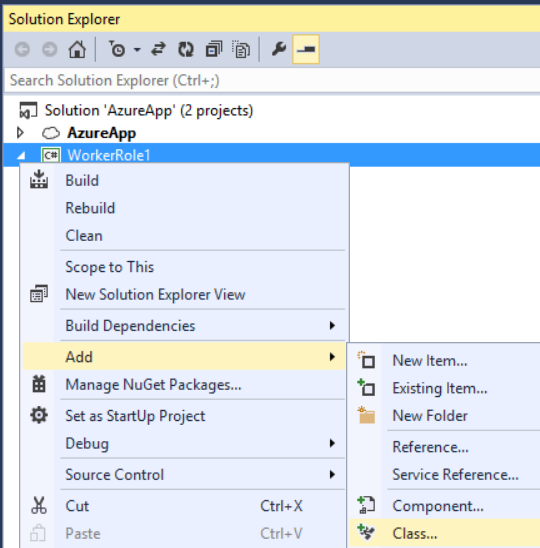
Task: Click the New Folder icon
Action: (x=366, y=415)
